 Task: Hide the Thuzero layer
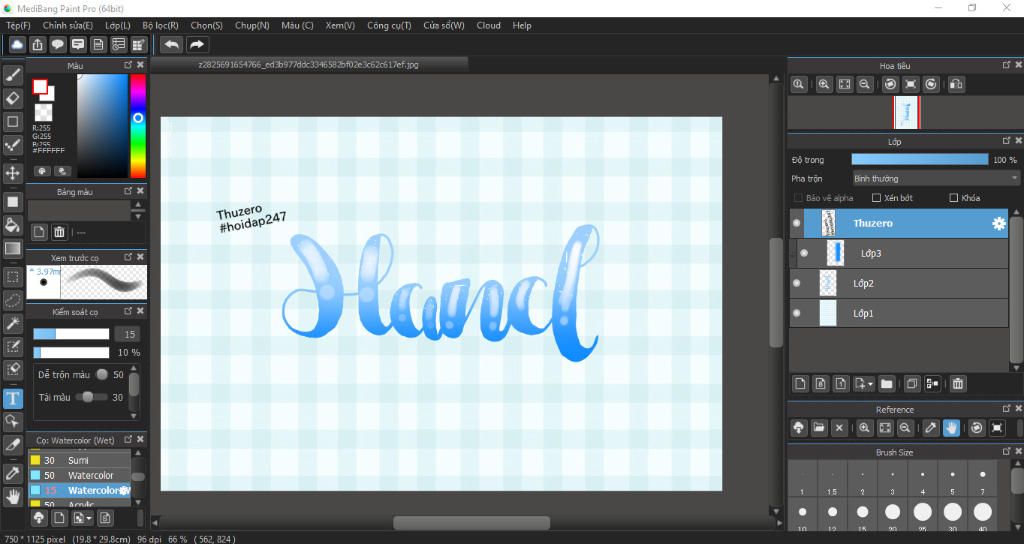797,223
